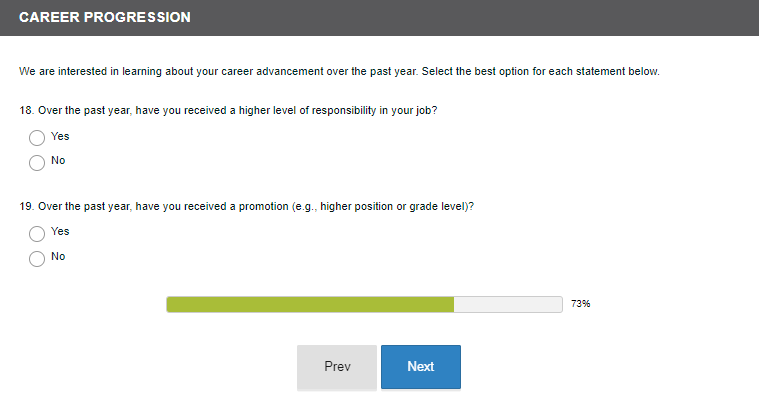Click the CAREER PROGRESSION section heading

point(105,18)
